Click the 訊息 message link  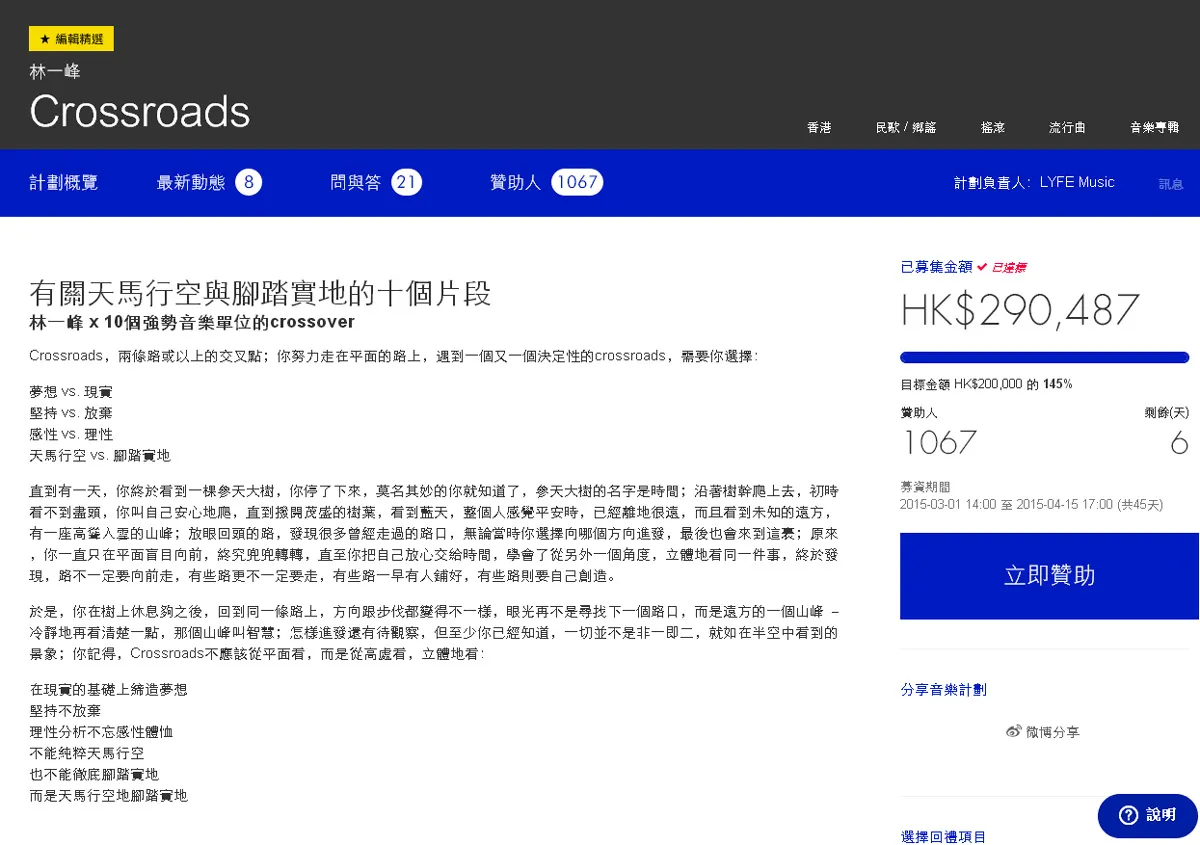pyautogui.click(x=1171, y=184)
